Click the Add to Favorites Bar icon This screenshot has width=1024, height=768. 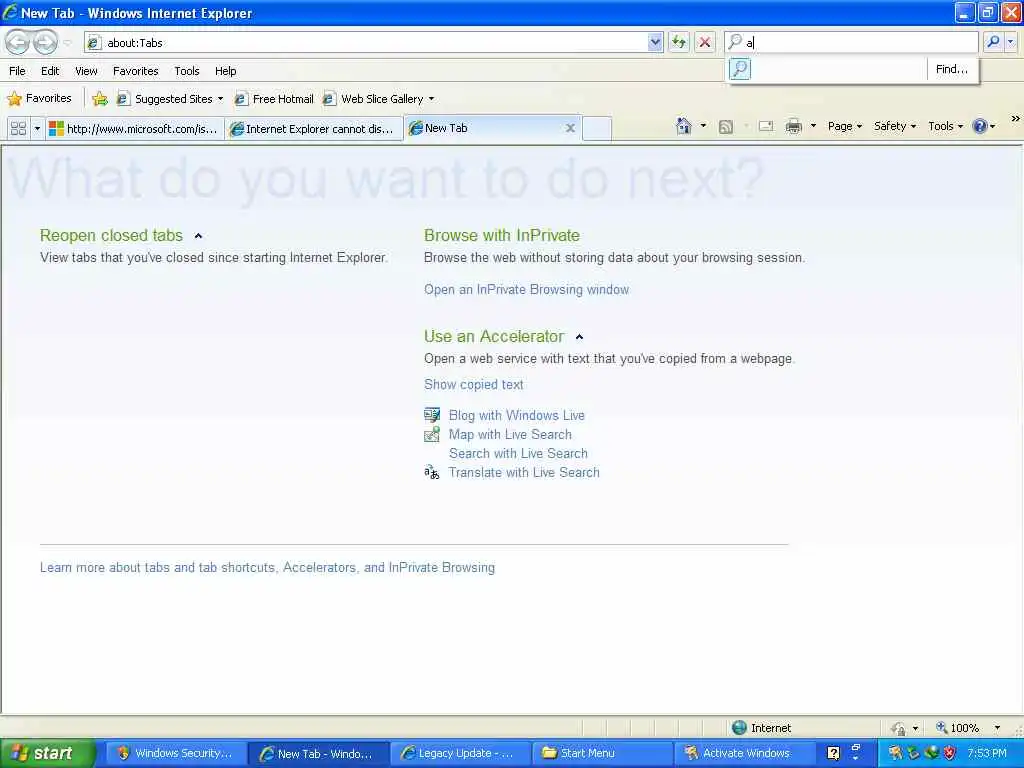tap(100, 99)
